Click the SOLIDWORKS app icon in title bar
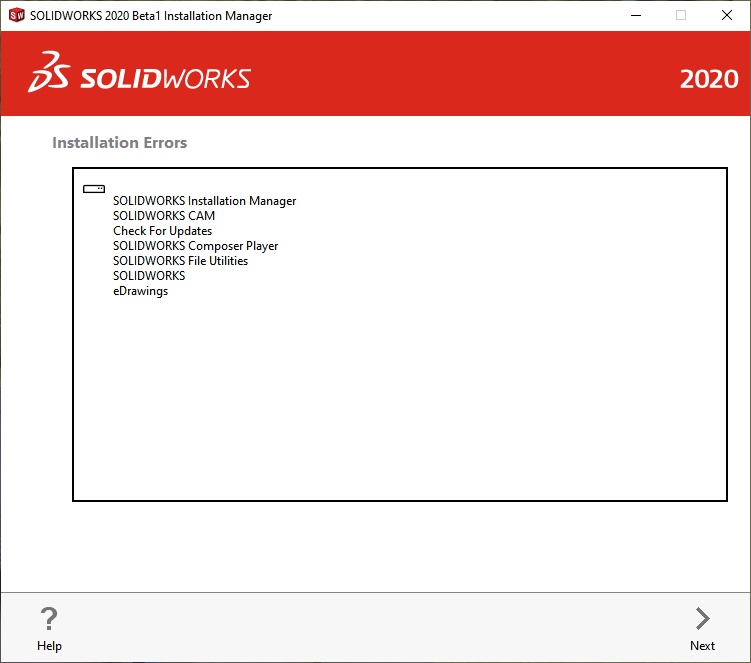Screen dimensions: 751x663 [x=16, y=15]
